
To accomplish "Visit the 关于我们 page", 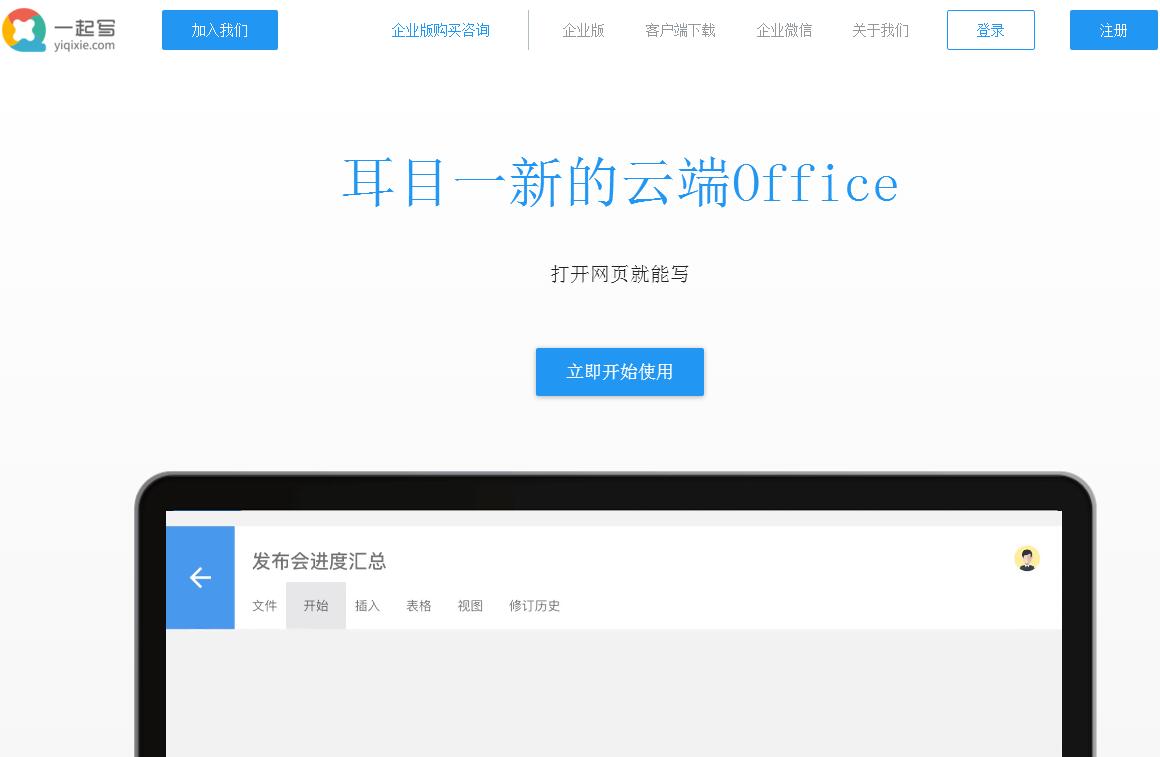I will (880, 30).
